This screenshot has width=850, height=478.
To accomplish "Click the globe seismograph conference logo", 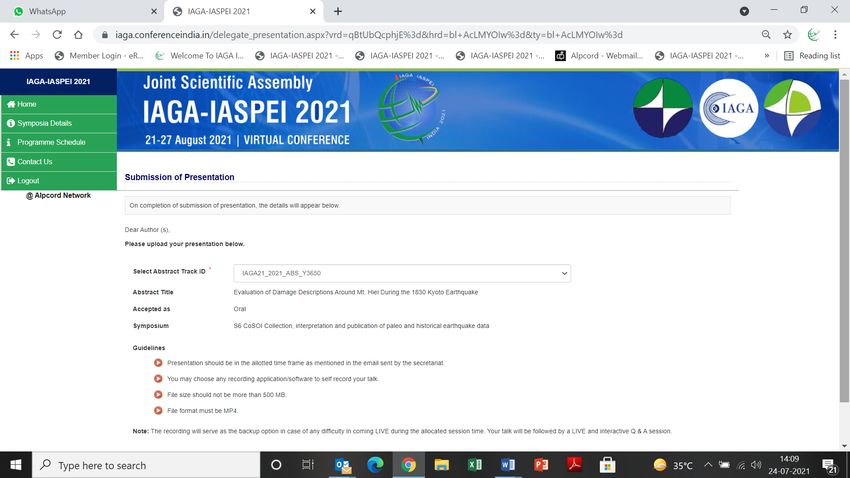I will coord(411,108).
